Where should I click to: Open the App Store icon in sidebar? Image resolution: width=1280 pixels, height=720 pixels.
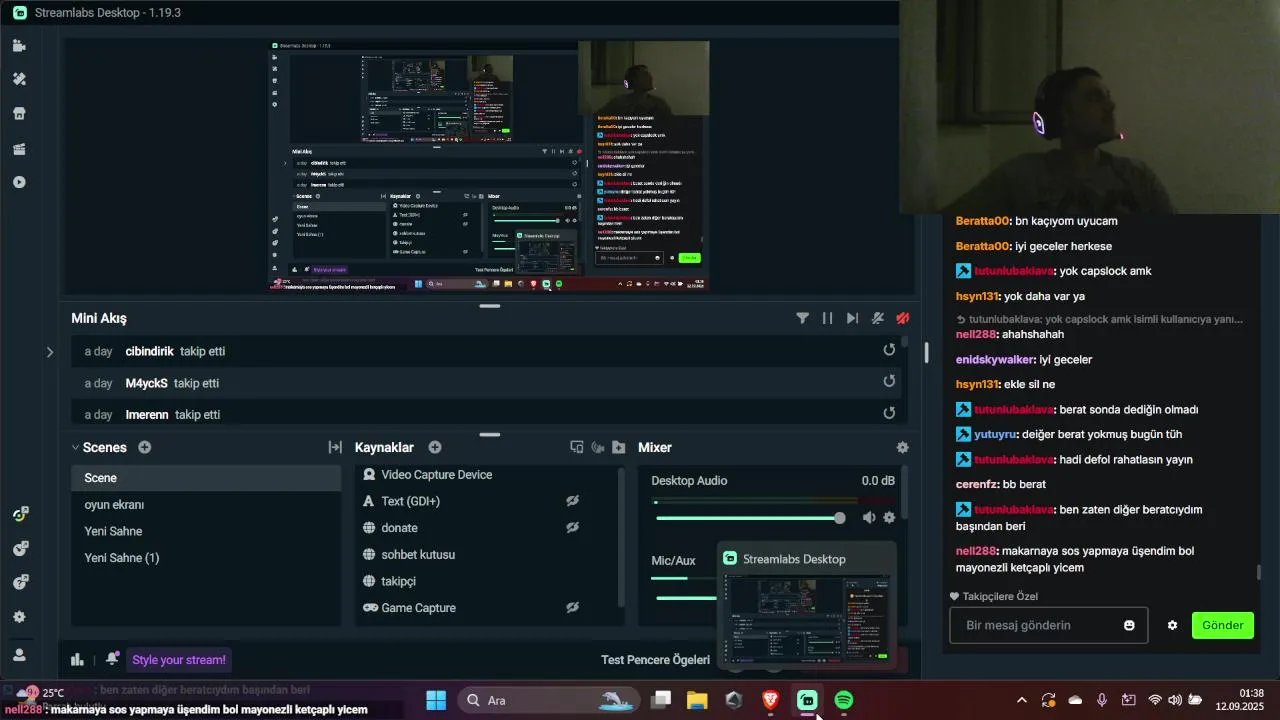[x=19, y=113]
